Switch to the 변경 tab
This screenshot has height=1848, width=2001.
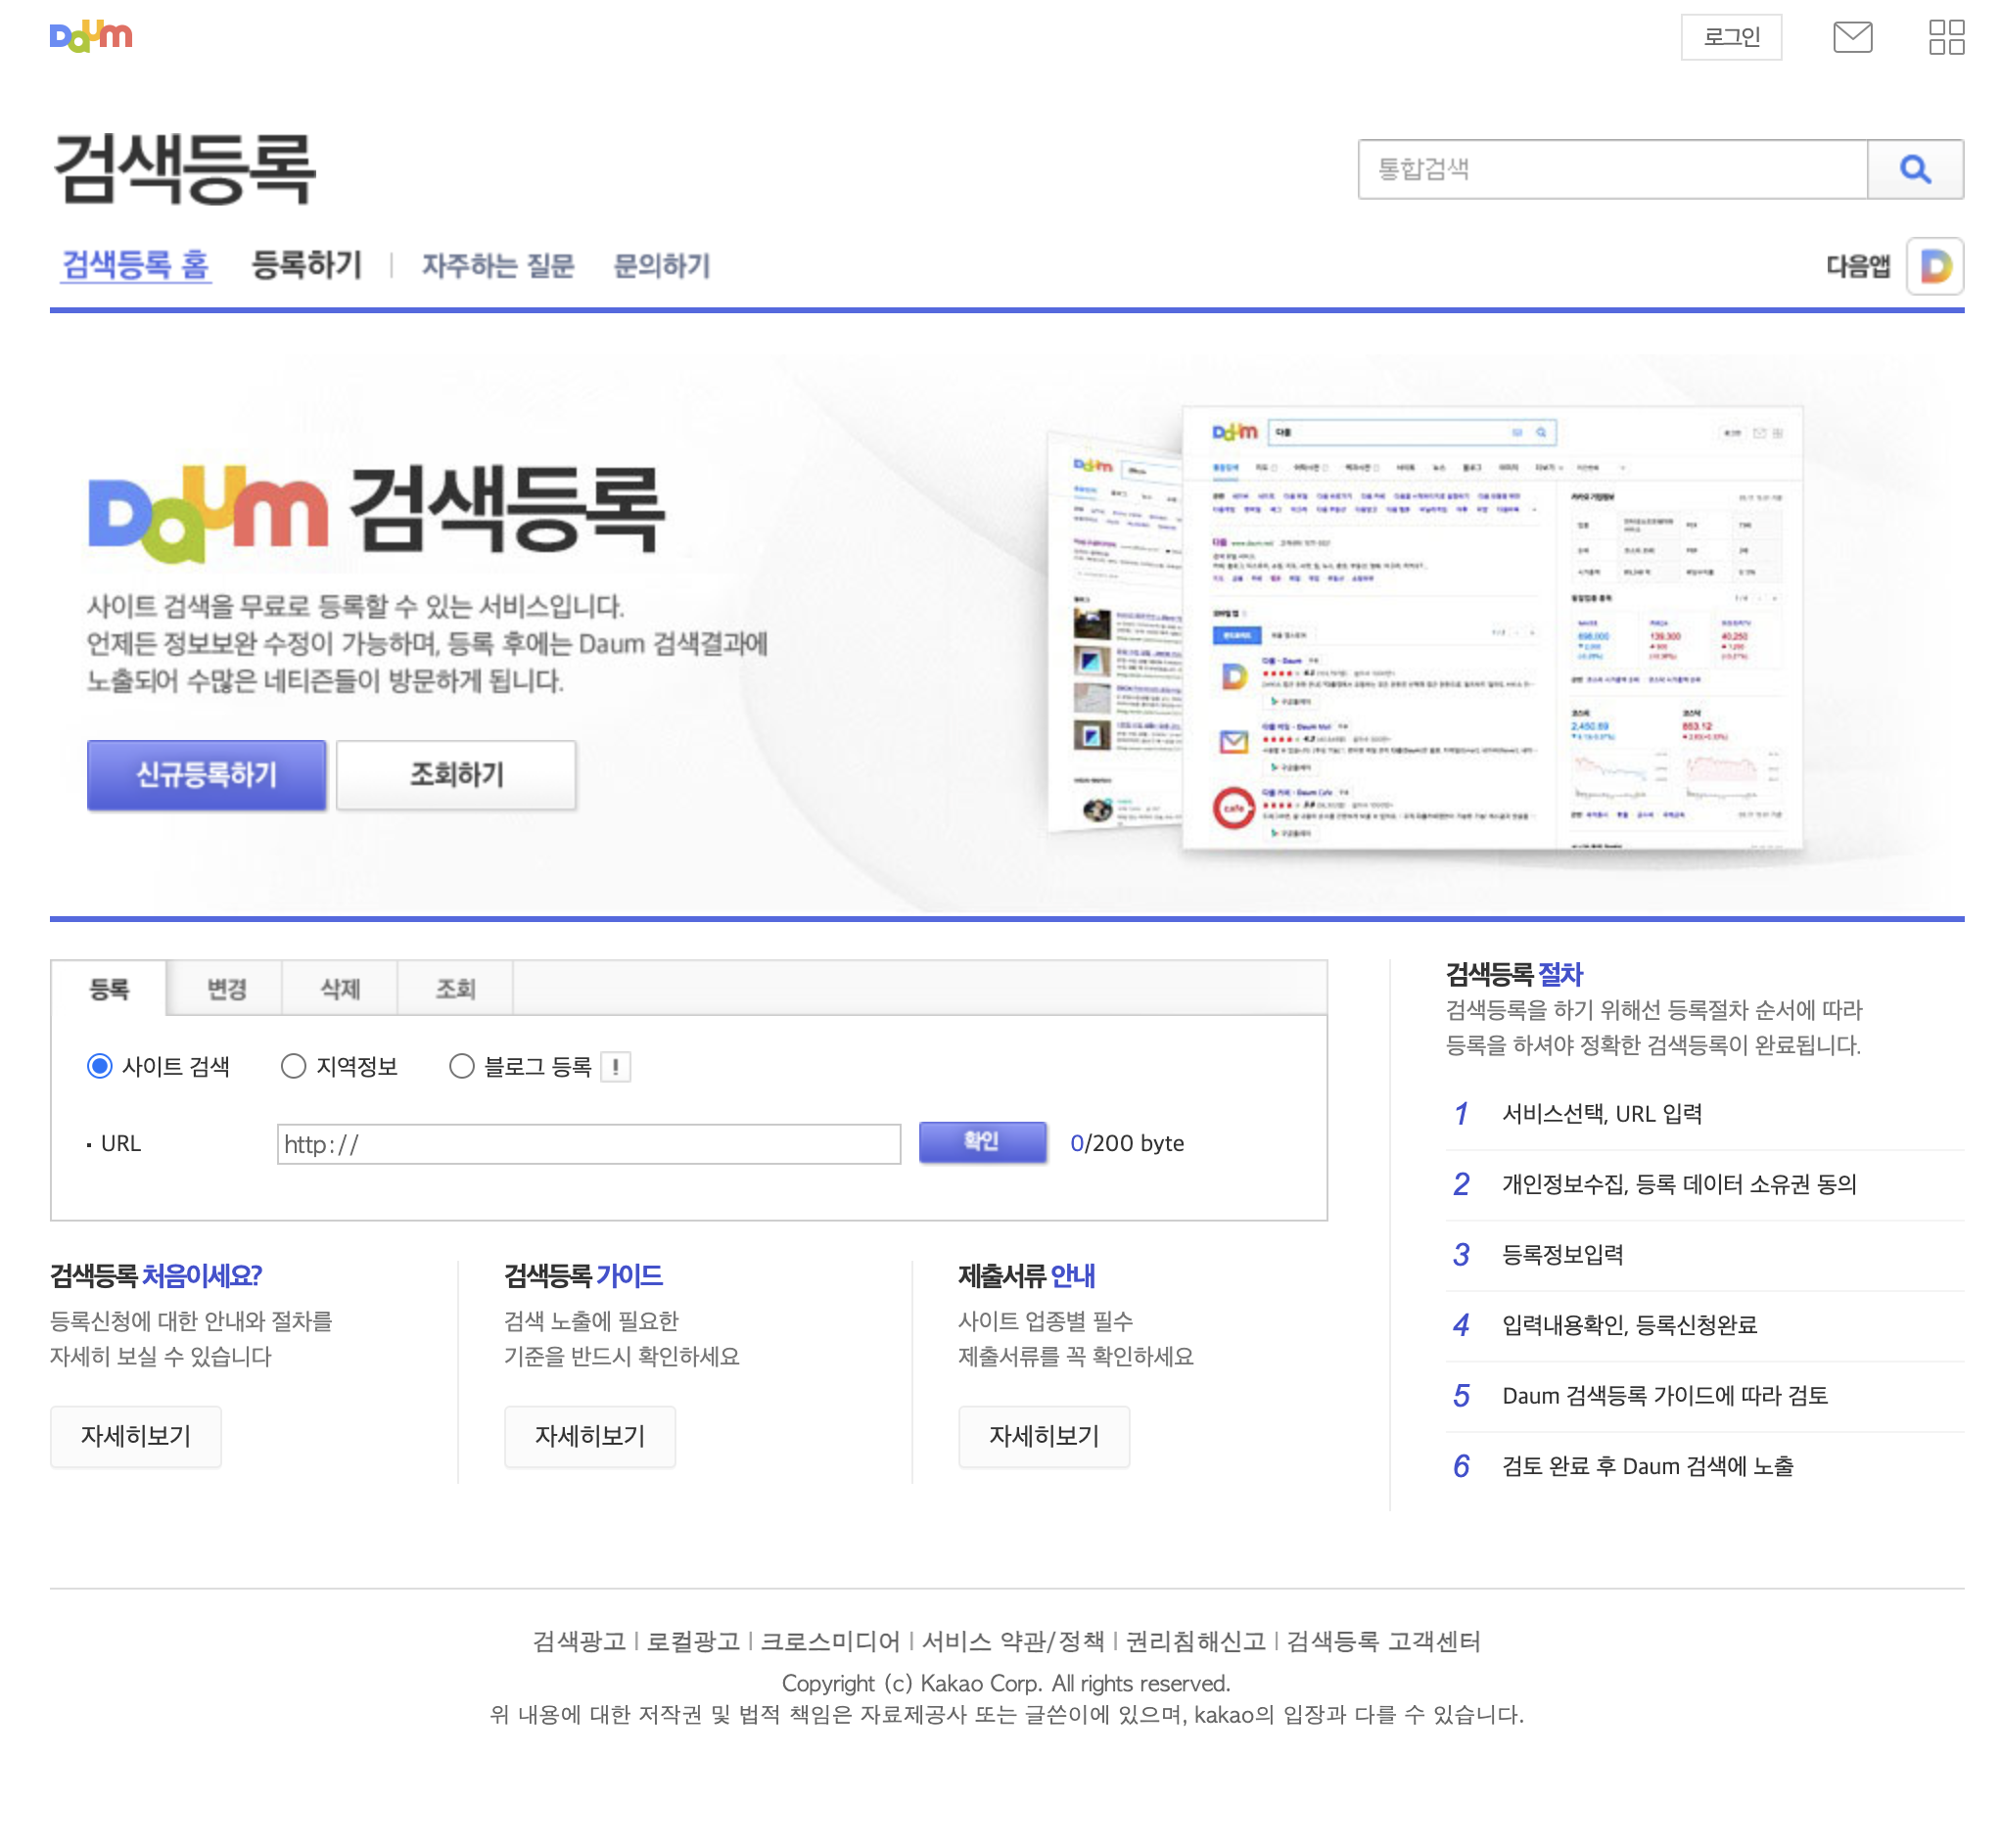coord(226,989)
